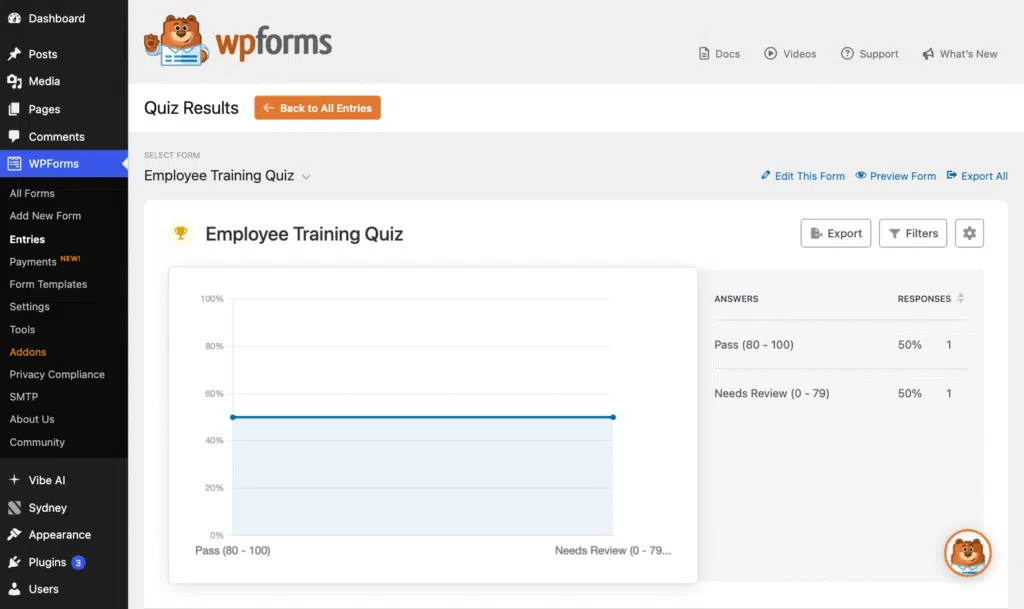Click the Appearance brush icon
The width and height of the screenshot is (1024, 609).
click(14, 535)
